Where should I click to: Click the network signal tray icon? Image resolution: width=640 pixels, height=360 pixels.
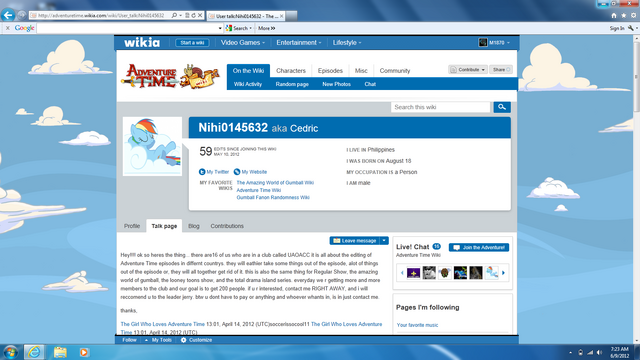[590, 352]
